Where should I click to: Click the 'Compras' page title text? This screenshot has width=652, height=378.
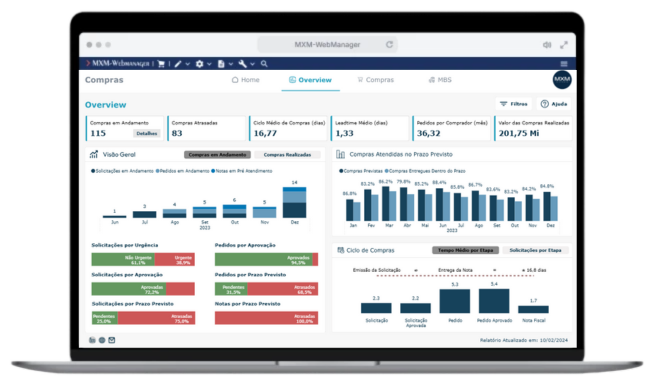point(104,80)
